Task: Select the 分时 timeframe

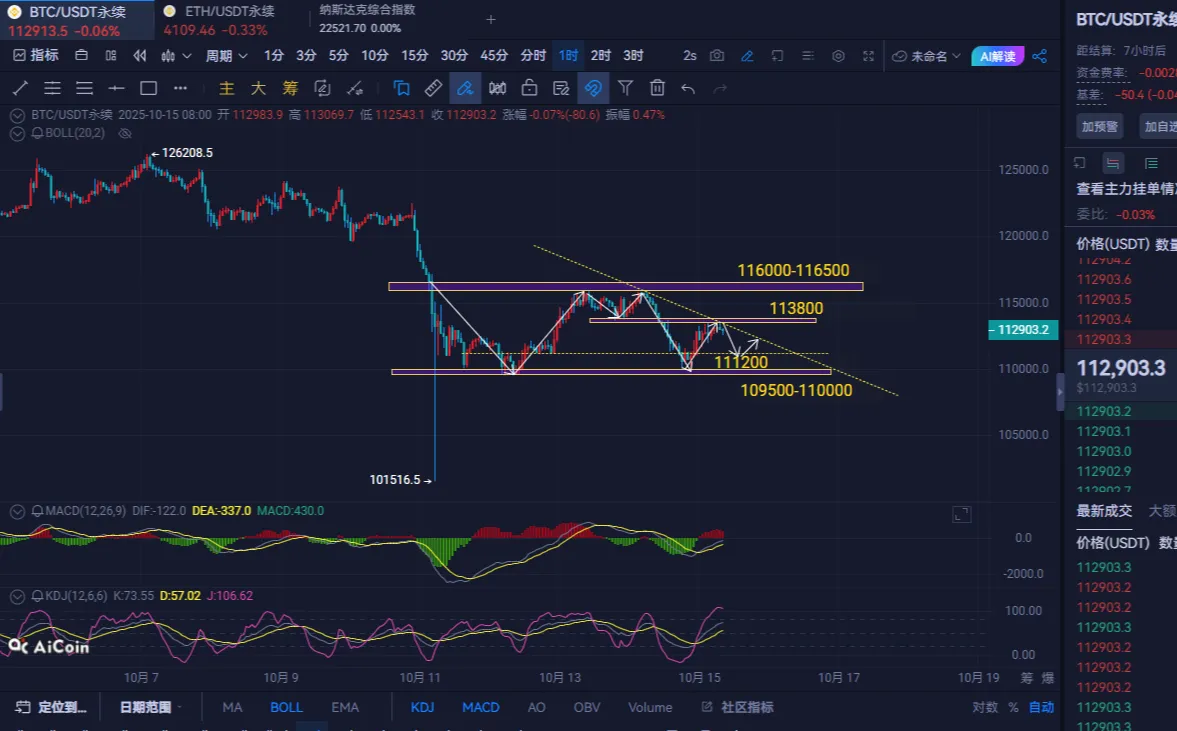Action: coord(533,56)
